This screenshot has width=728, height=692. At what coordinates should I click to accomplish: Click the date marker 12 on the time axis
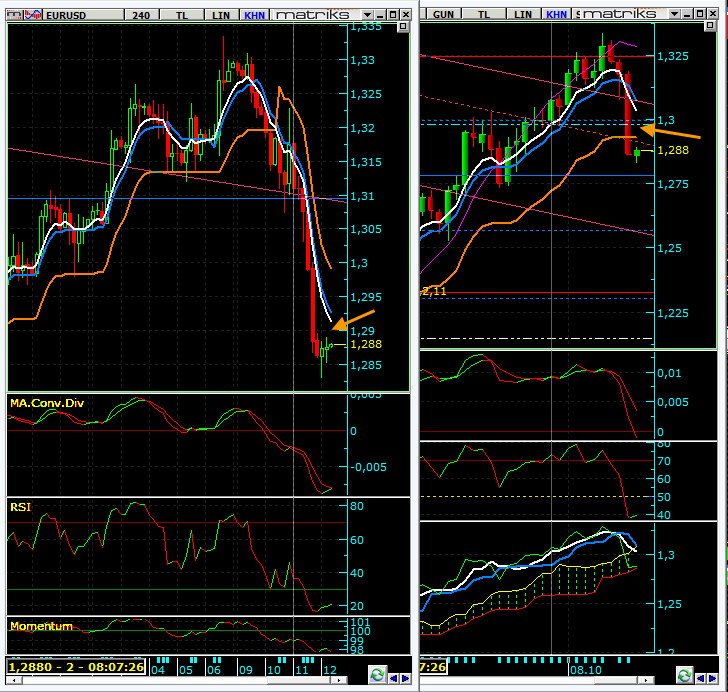pos(330,670)
